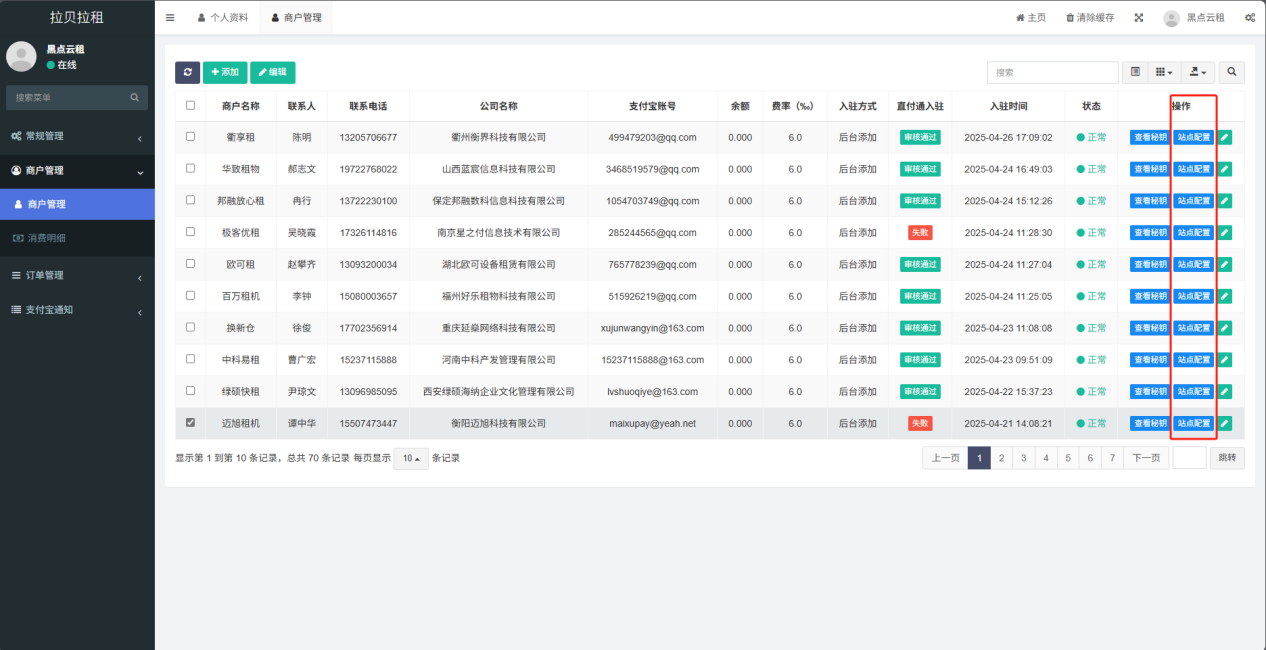Screen dimensions: 1266x650
Task: Switch to the 个人资料 tab
Action: [221, 18]
